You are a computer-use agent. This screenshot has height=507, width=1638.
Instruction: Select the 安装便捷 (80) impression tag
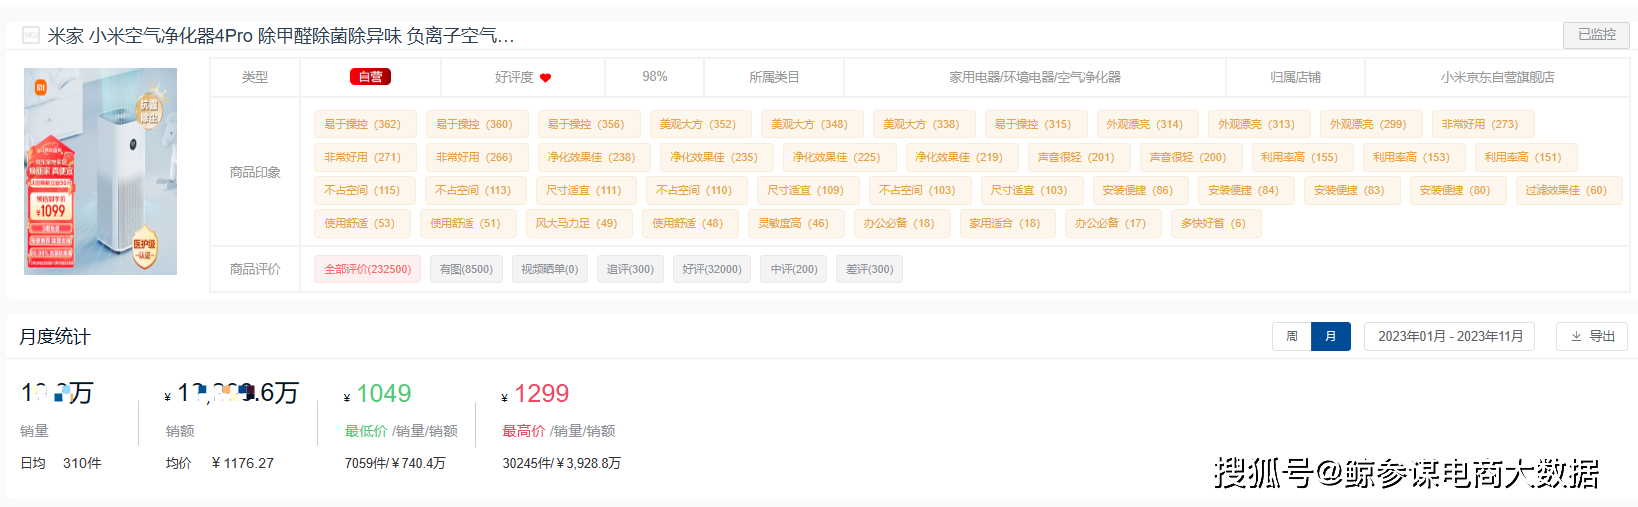pyautogui.click(x=1456, y=190)
